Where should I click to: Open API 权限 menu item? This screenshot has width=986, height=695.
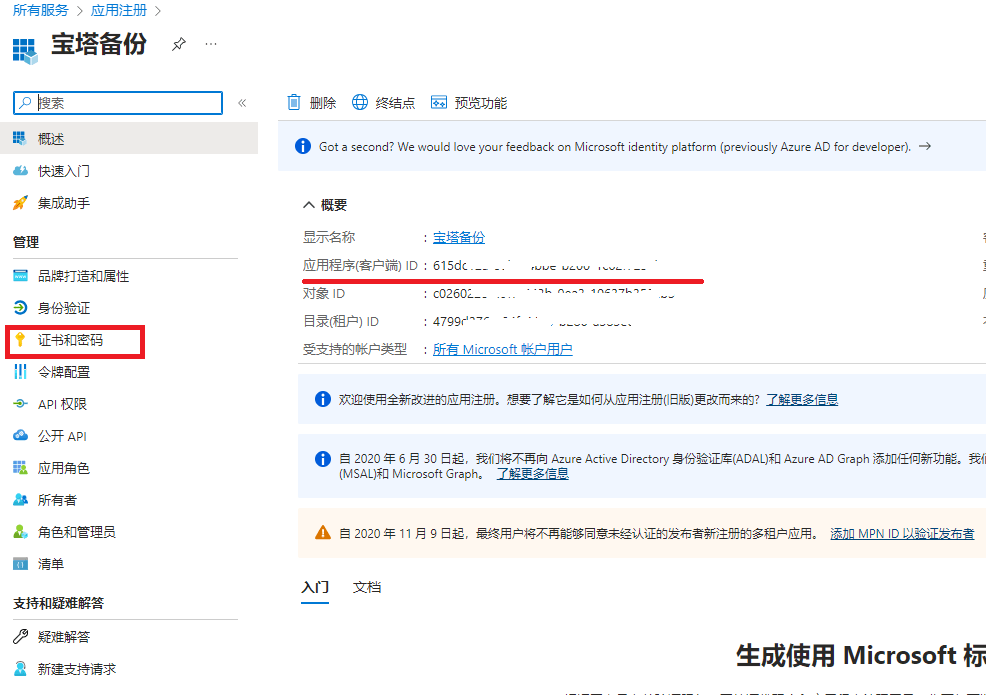(62, 404)
